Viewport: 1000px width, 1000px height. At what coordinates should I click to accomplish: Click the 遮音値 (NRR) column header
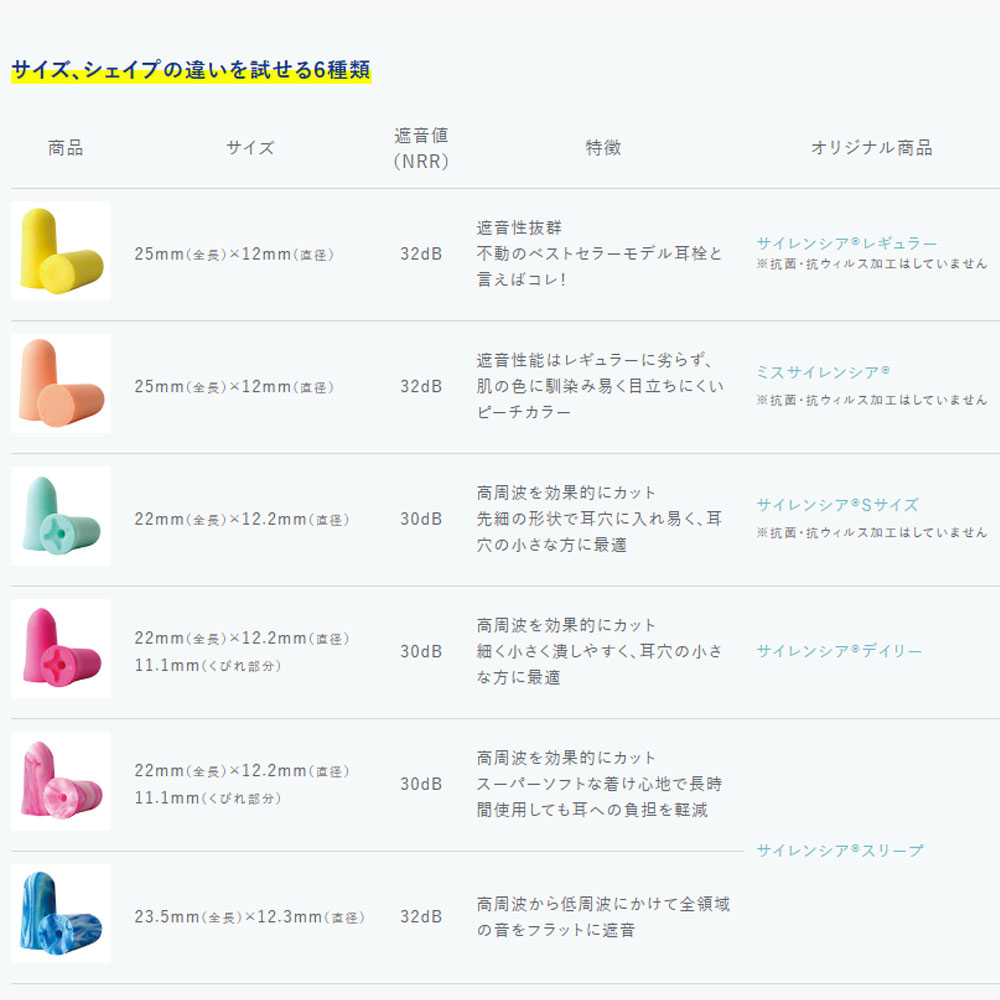point(421,148)
